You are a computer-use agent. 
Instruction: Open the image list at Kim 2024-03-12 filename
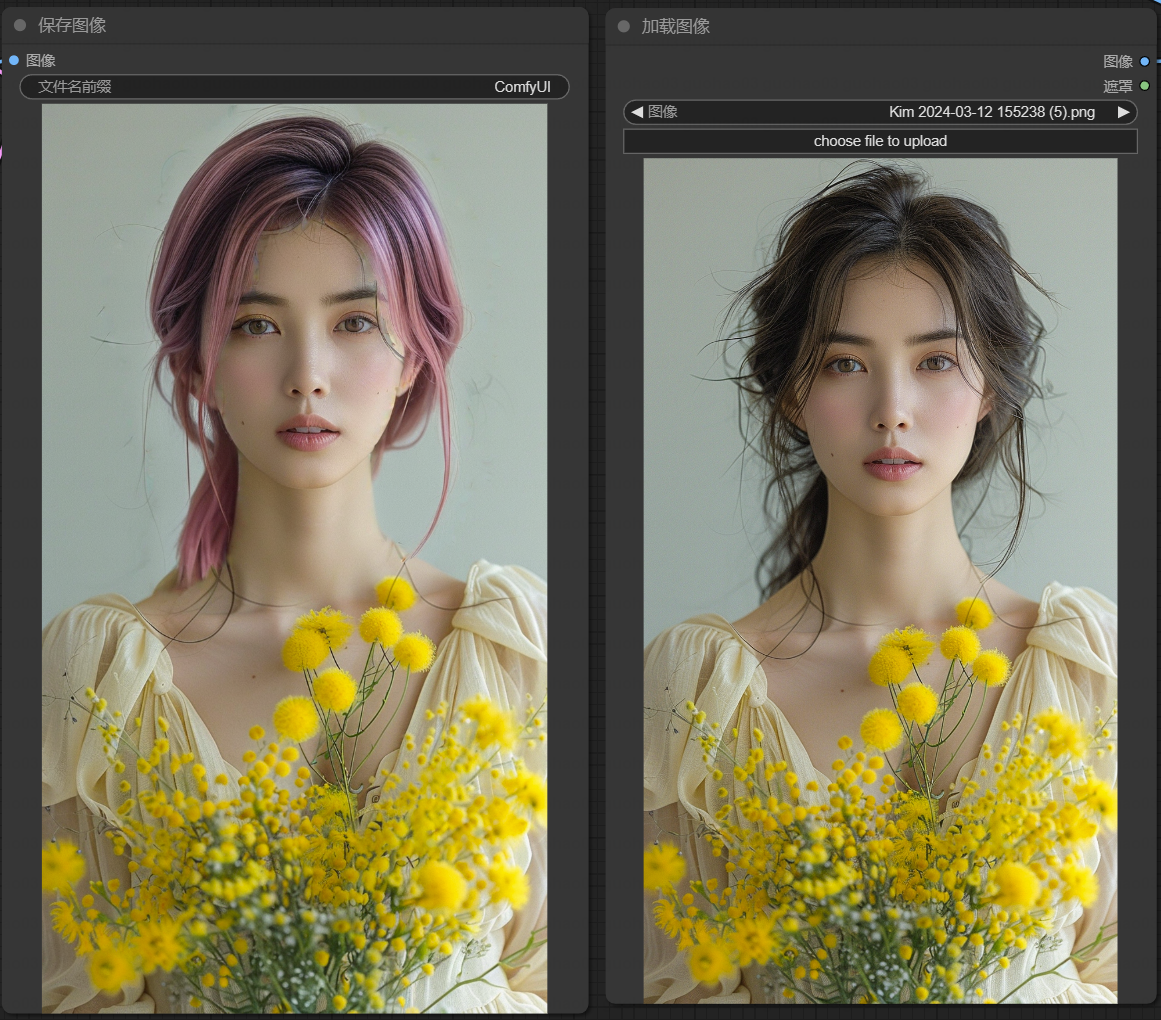[x=991, y=112]
